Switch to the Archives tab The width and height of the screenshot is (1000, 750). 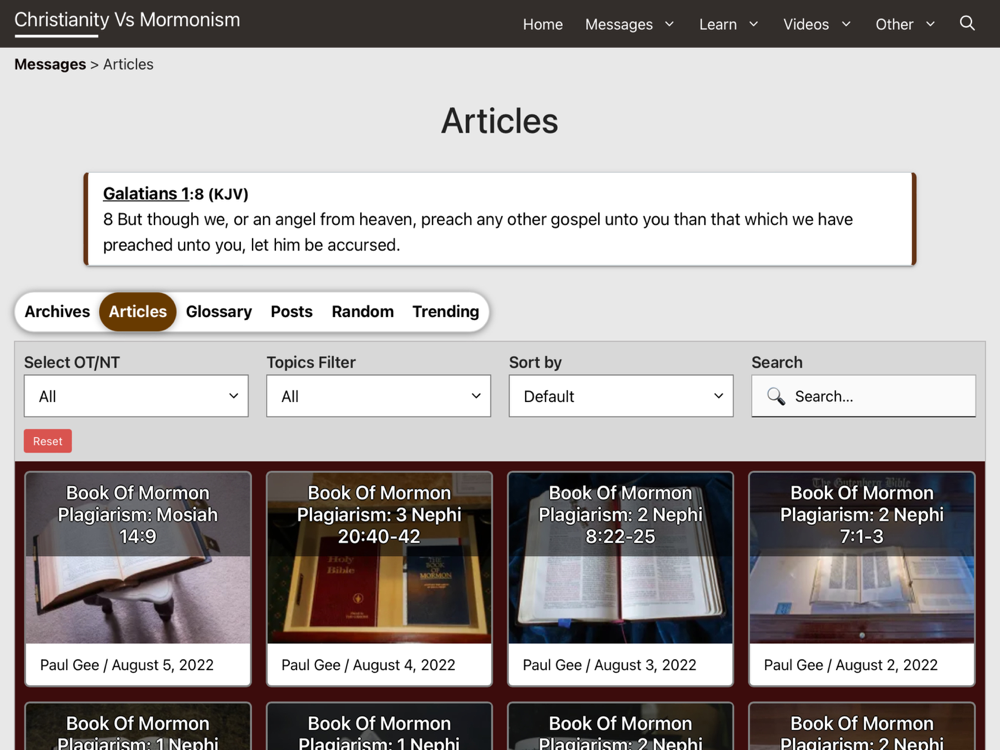[x=57, y=311]
